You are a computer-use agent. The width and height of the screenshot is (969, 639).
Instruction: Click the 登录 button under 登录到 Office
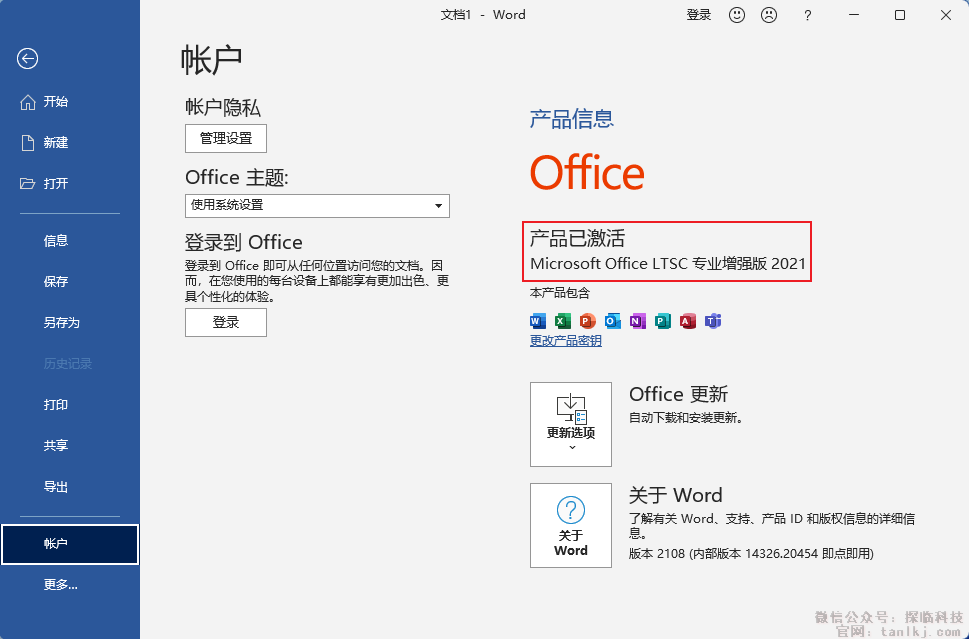click(x=226, y=323)
